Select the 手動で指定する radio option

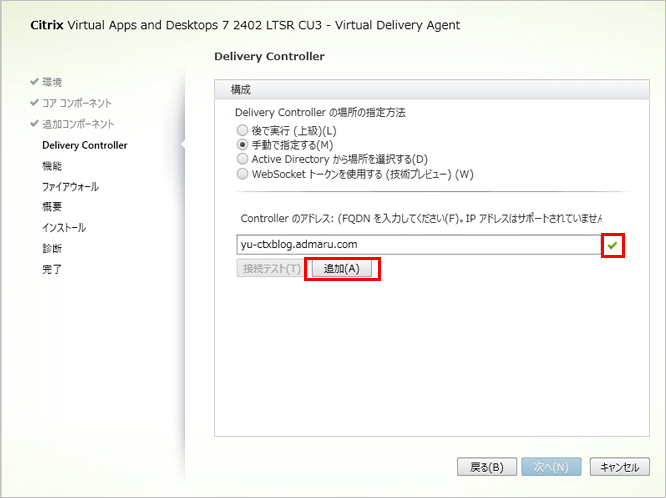(241, 145)
